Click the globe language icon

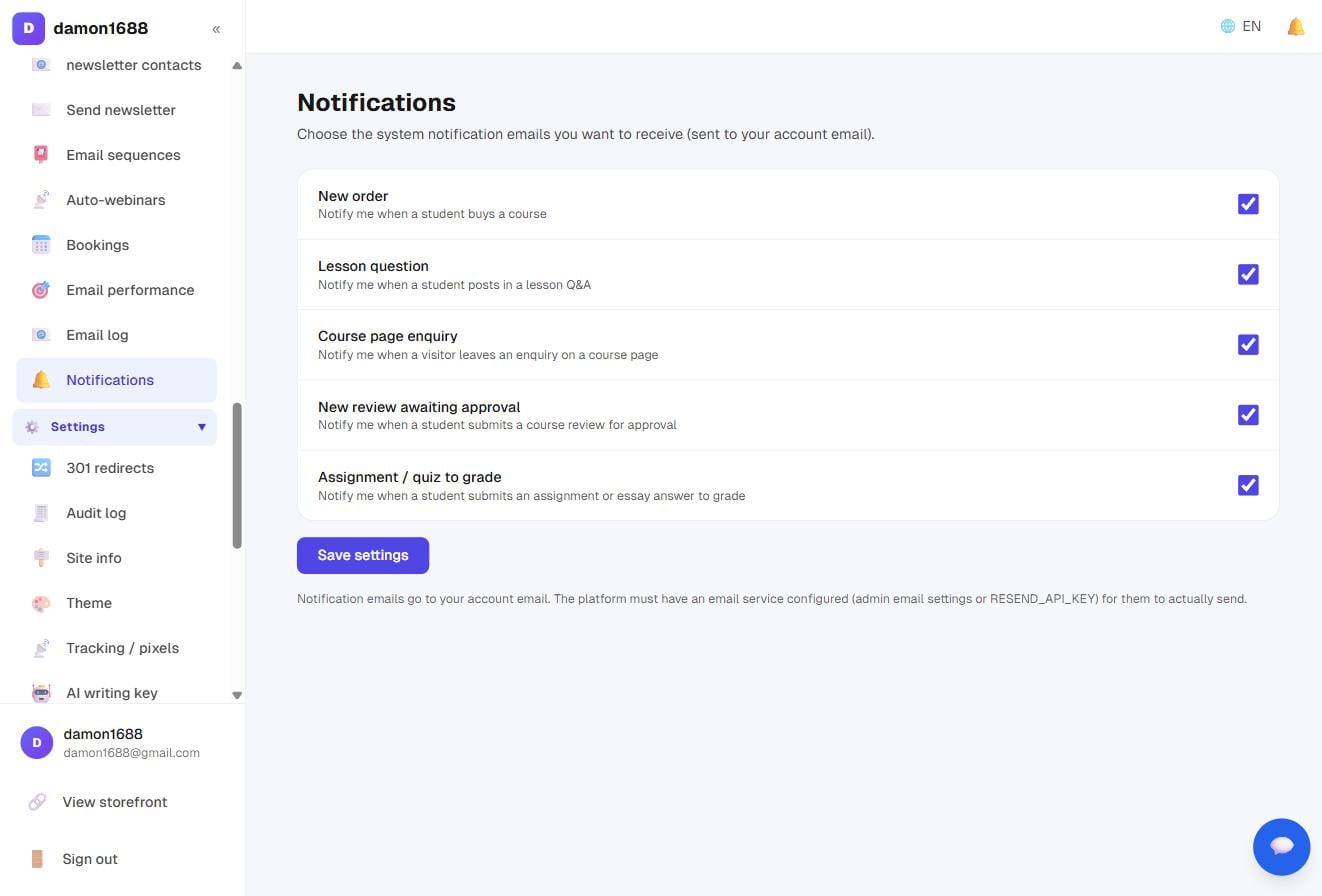pos(1228,26)
